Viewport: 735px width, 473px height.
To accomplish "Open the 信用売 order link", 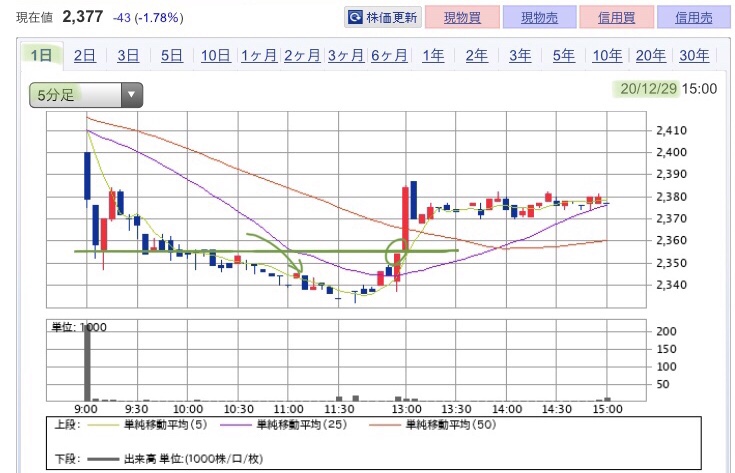I will [x=694, y=17].
